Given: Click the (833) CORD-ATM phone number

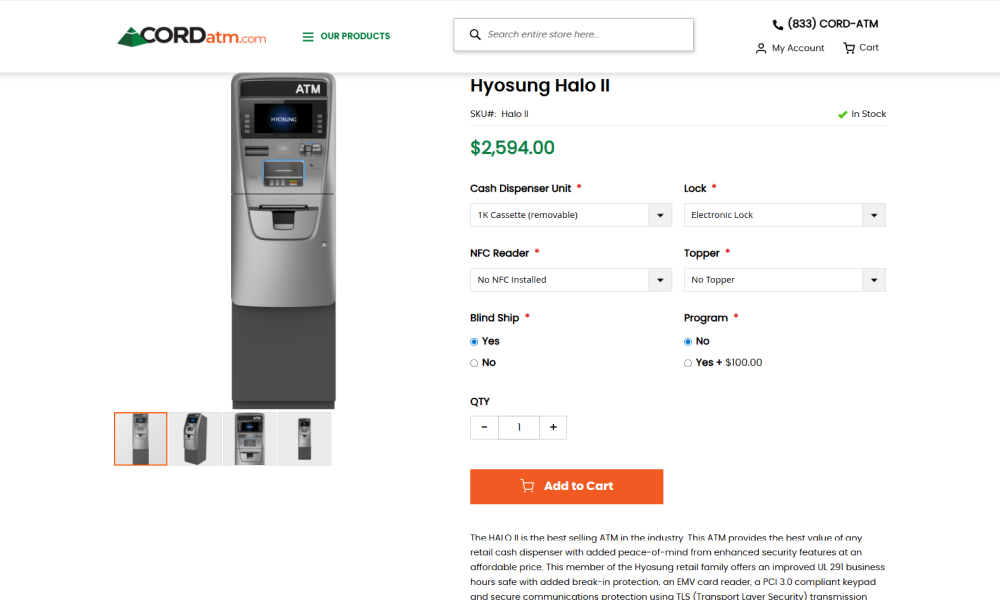Looking at the screenshot, I should click(x=832, y=24).
